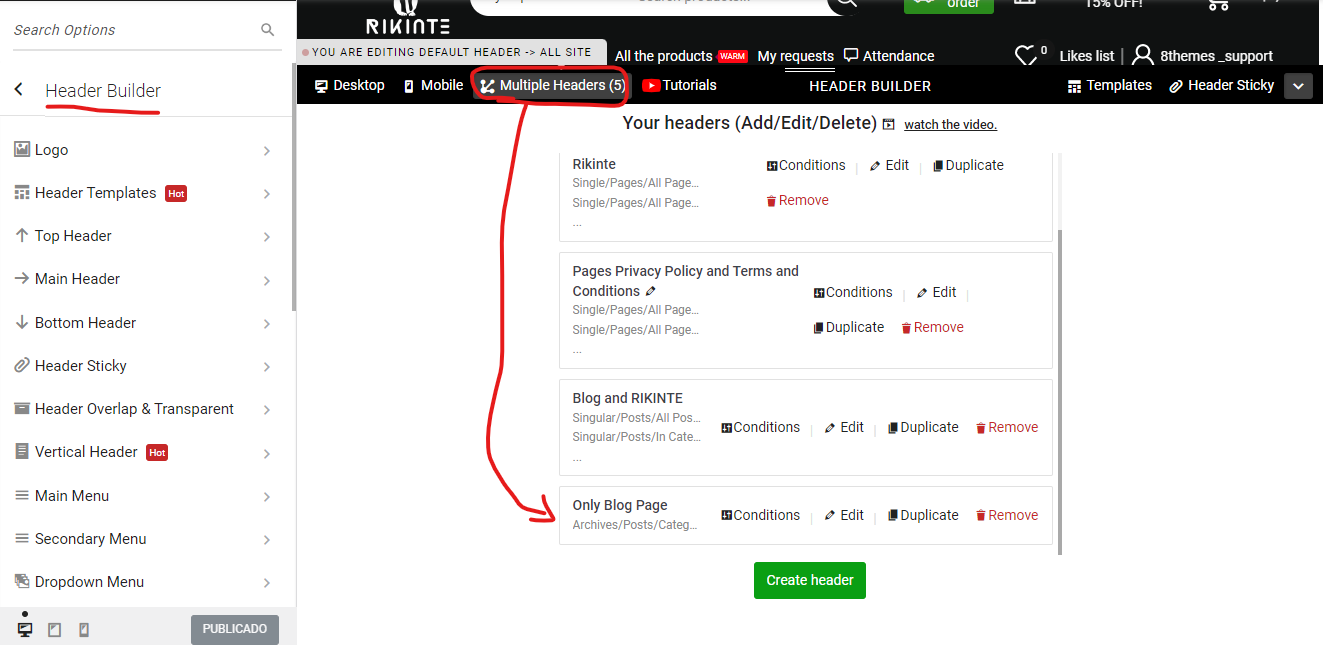Image resolution: width=1323 pixels, height=645 pixels.
Task: Duplicate the Rikinte header
Action: click(x=968, y=165)
